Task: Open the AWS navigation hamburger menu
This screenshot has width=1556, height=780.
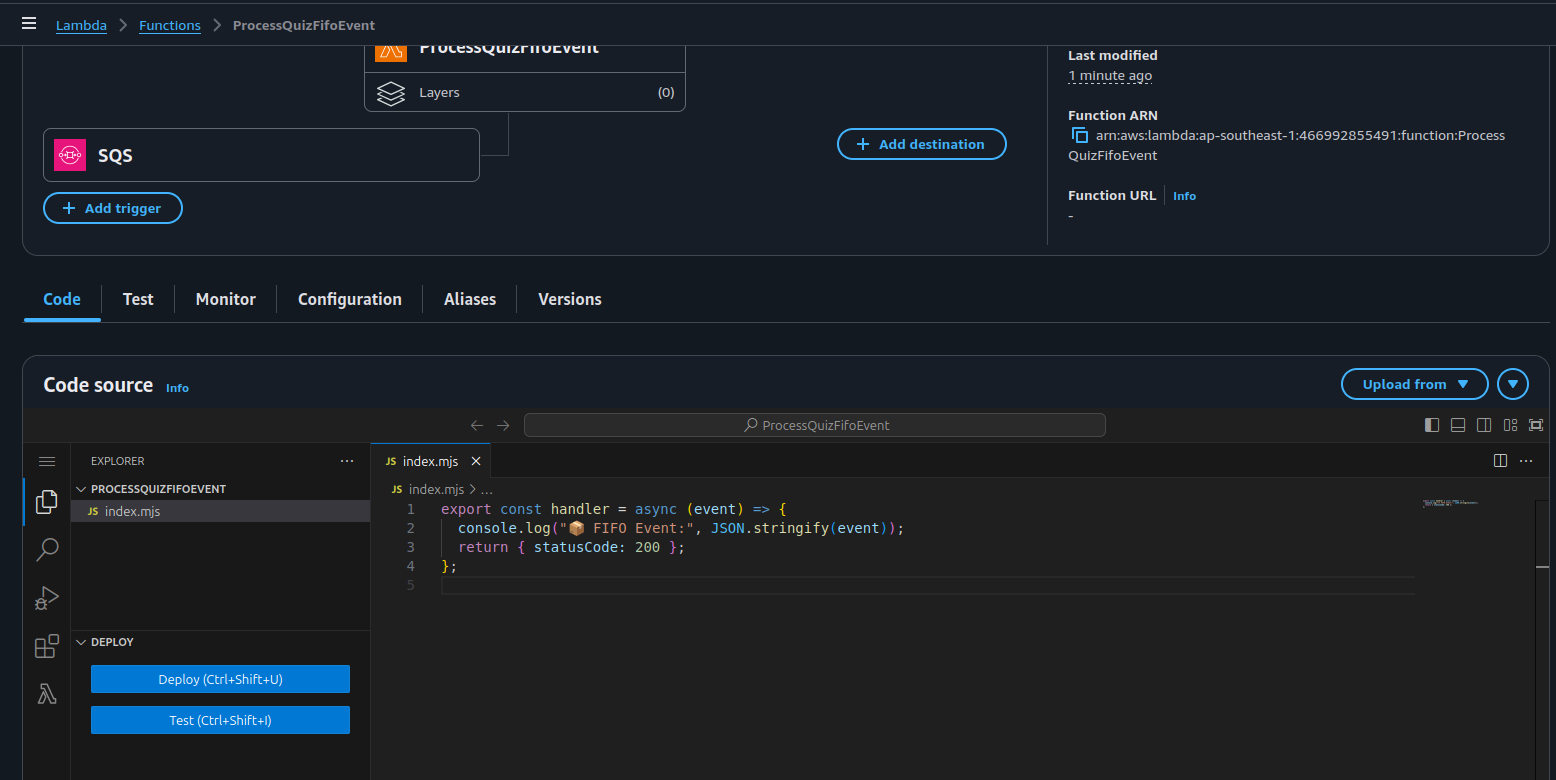Action: [x=29, y=24]
